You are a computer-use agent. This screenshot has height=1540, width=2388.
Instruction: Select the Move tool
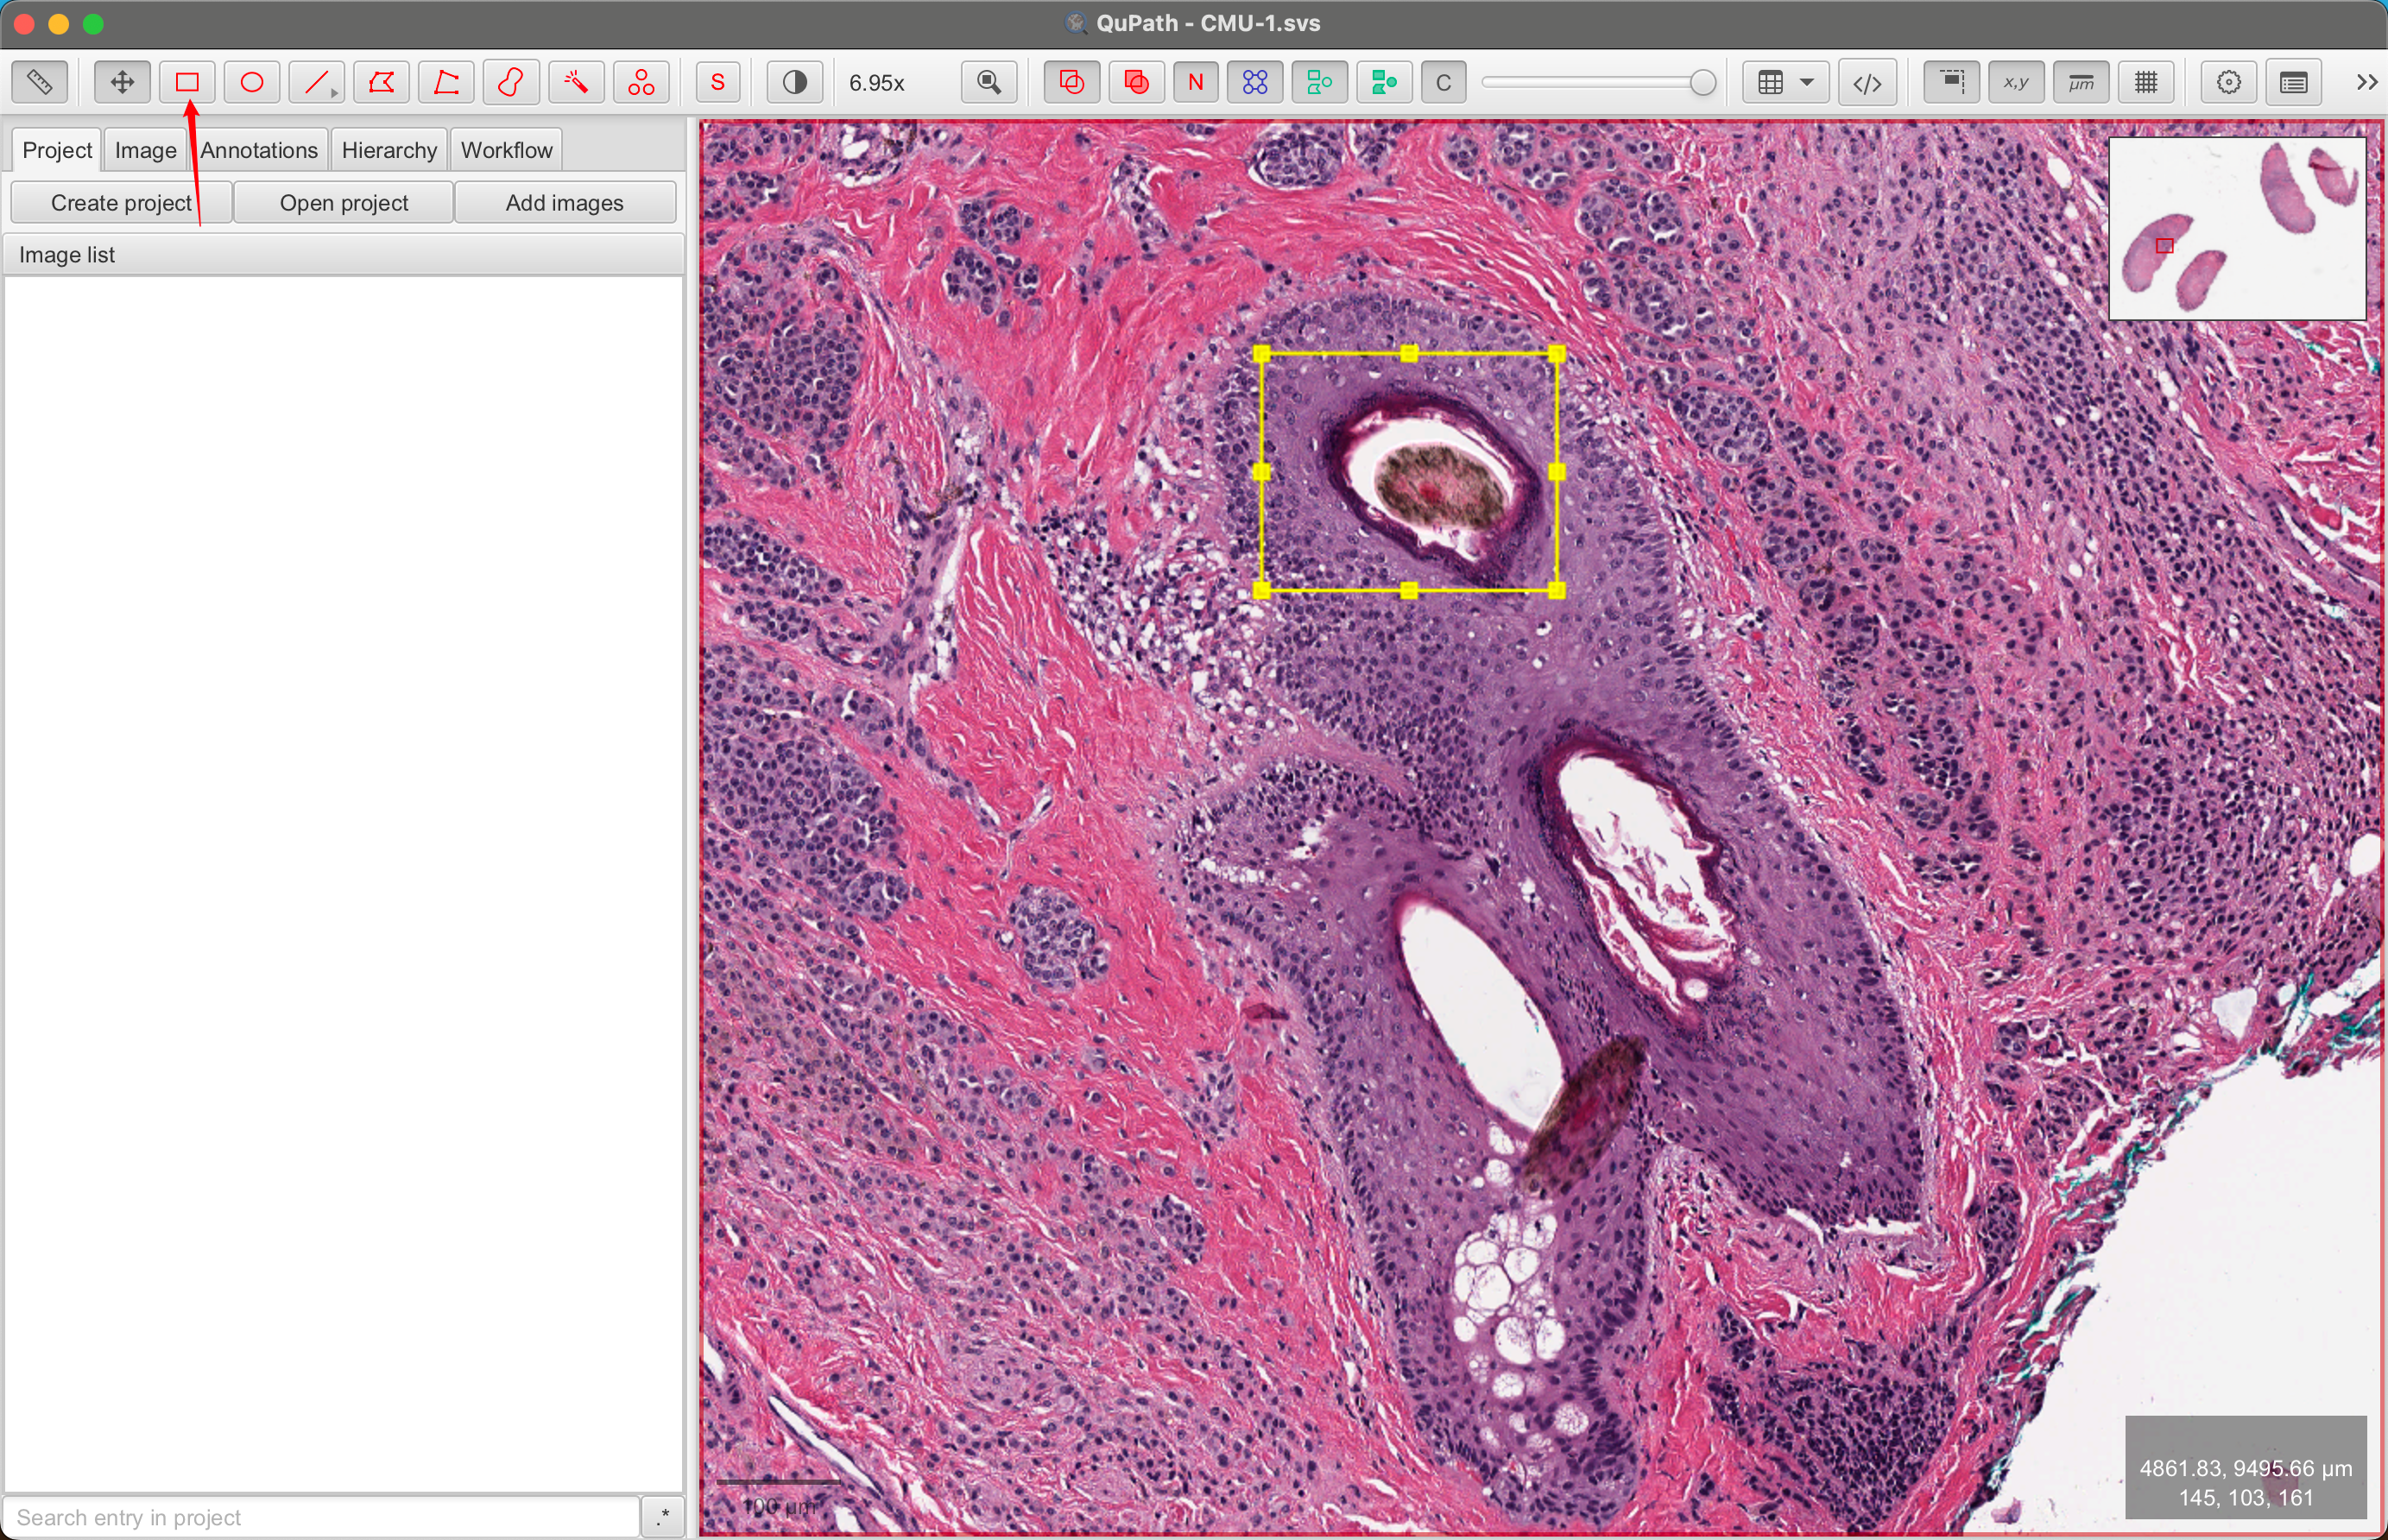point(122,82)
